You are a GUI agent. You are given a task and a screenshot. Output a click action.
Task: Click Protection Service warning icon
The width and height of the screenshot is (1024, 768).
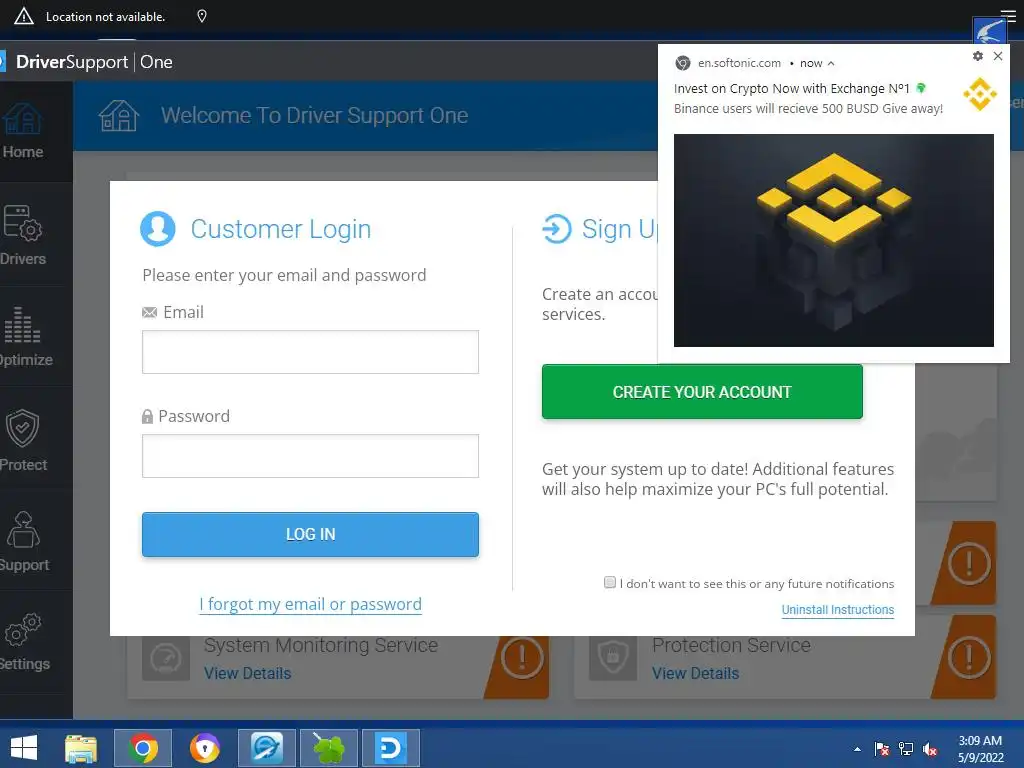tap(969, 658)
